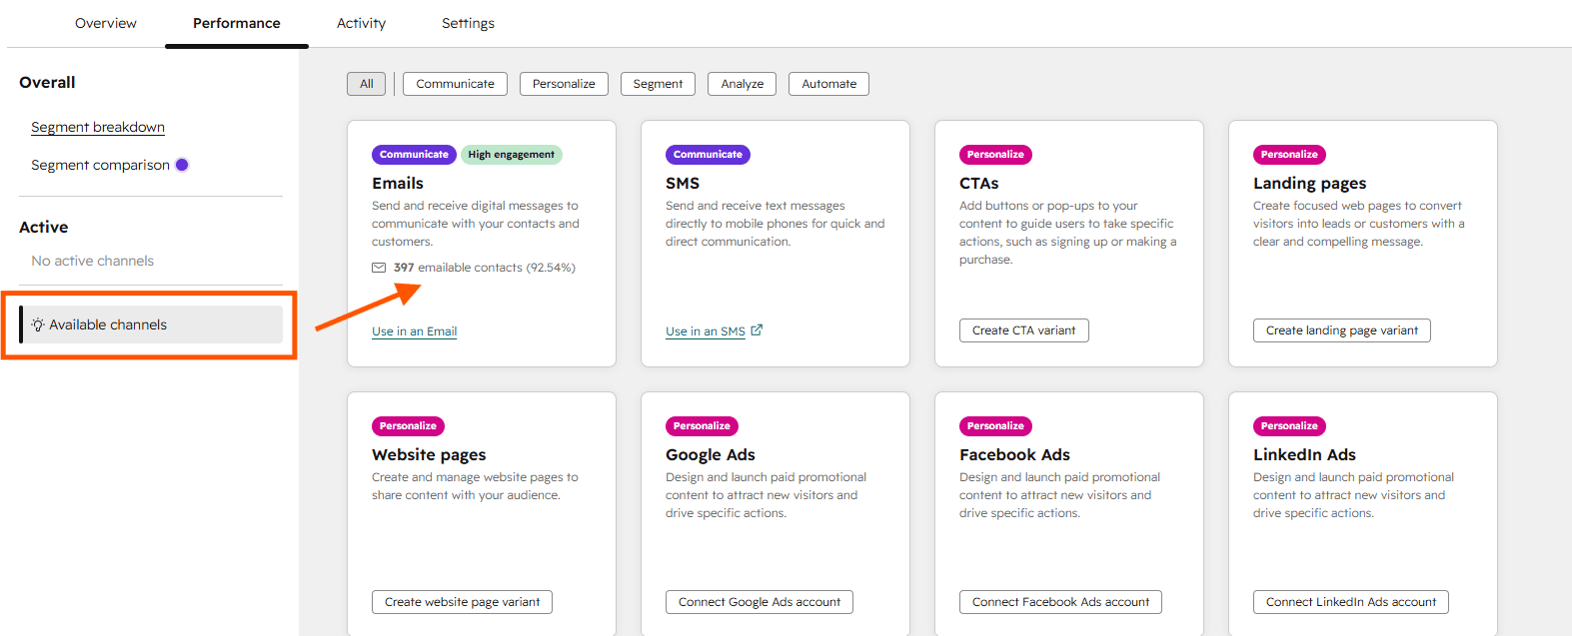Image resolution: width=1572 pixels, height=636 pixels.
Task: Select the All filter
Action: coord(367,84)
